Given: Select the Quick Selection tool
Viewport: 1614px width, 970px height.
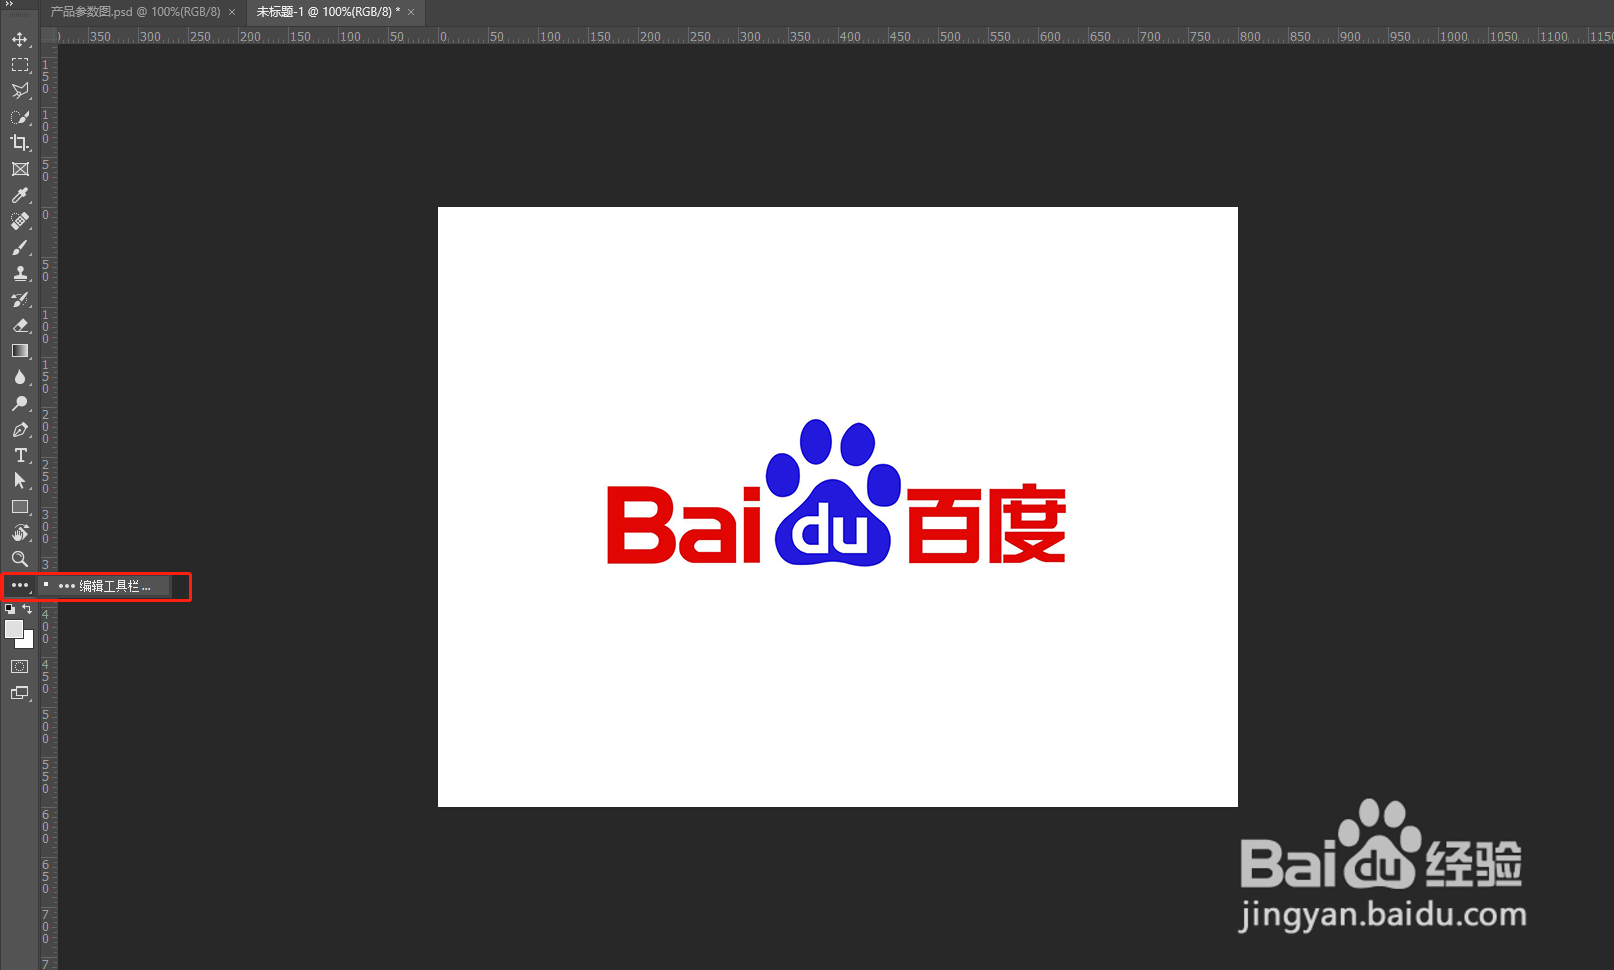Looking at the screenshot, I should (19, 117).
